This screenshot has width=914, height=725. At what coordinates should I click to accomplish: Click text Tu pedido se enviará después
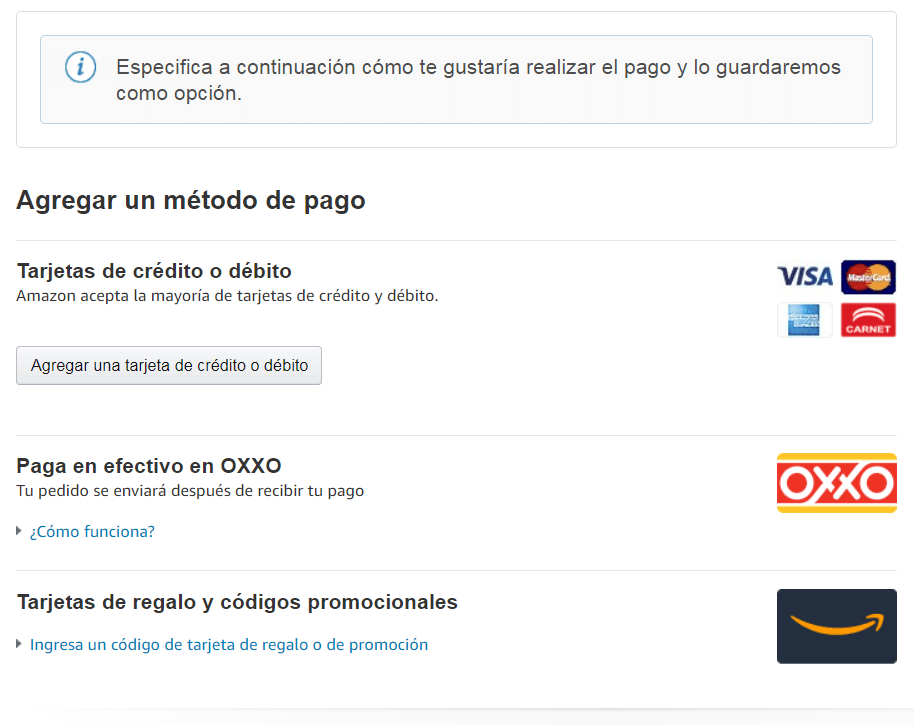(190, 491)
